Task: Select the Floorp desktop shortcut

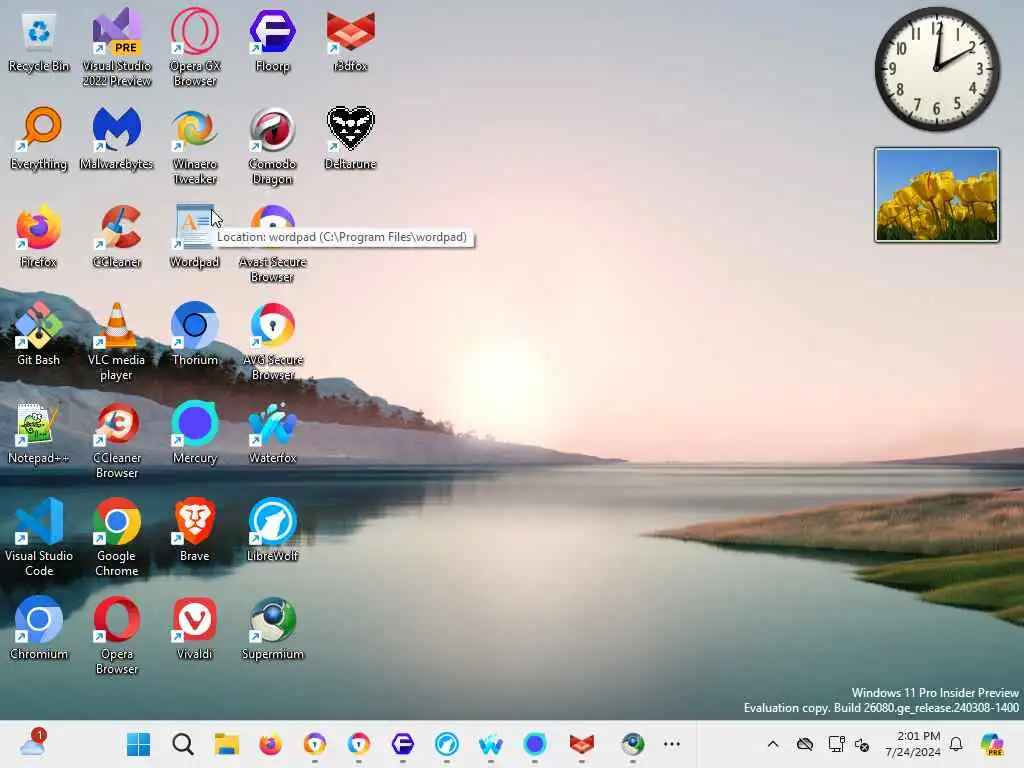Action: [272, 40]
